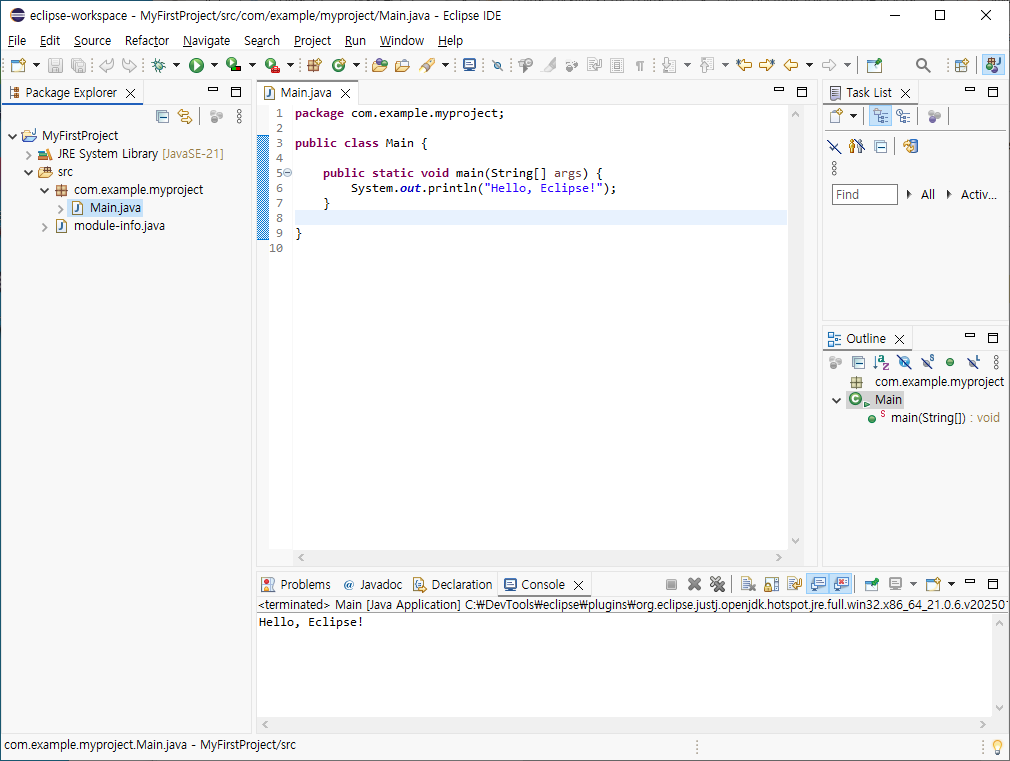This screenshot has width=1010, height=761.
Task: Click the Next Edit Location arrow icon
Action: pyautogui.click(x=767, y=65)
